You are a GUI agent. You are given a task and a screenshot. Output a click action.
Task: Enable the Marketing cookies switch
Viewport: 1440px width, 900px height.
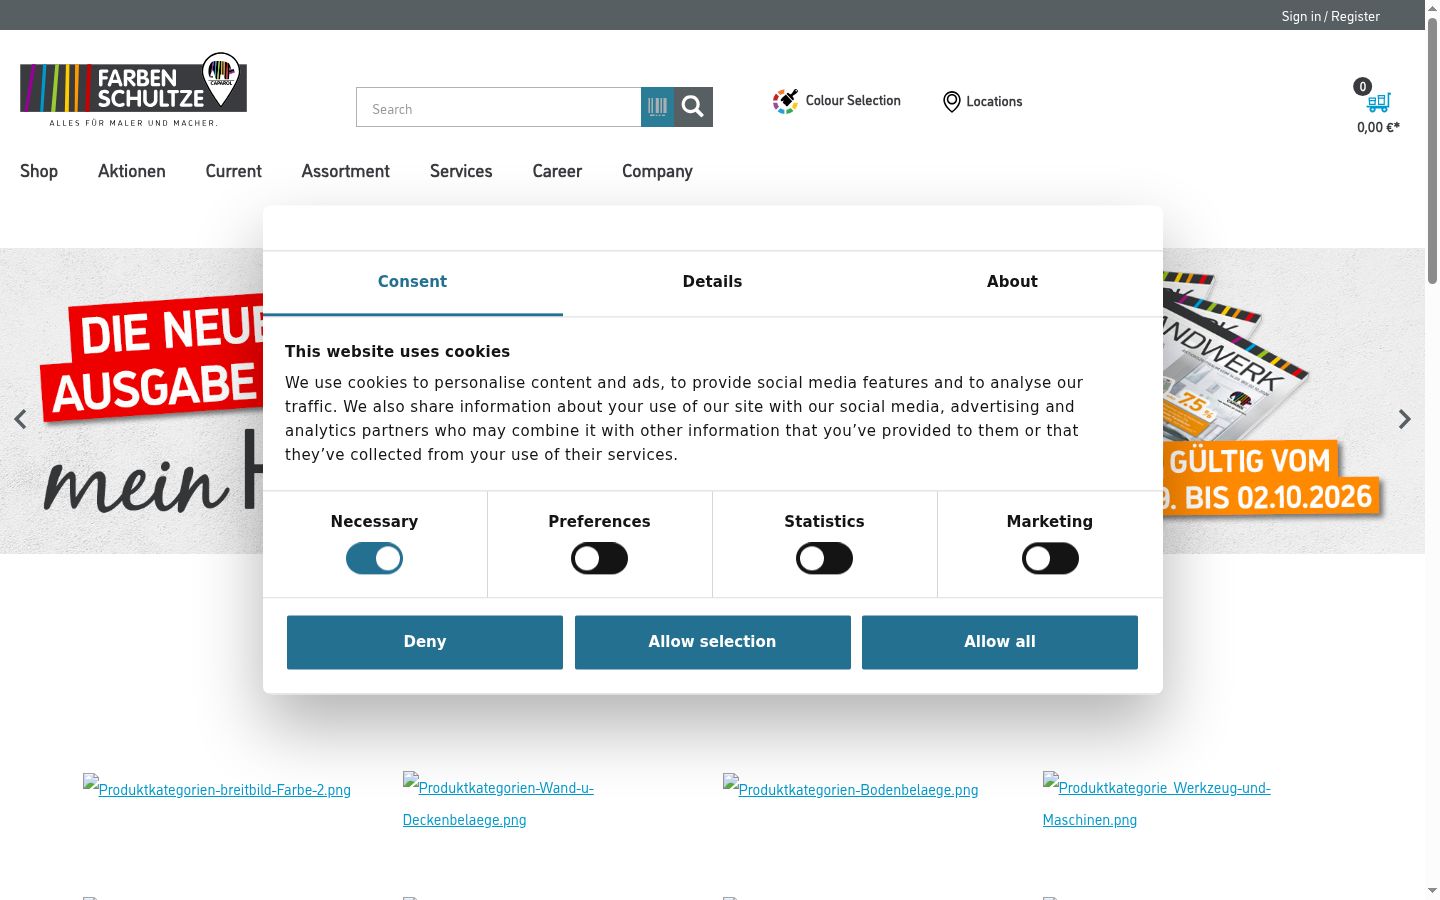1050,558
